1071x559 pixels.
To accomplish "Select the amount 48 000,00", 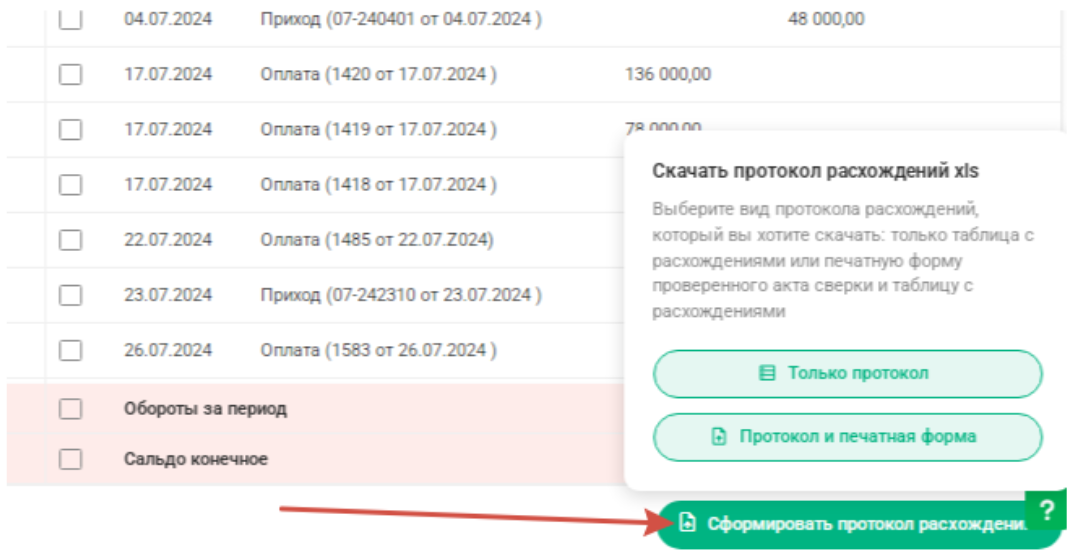I will point(826,18).
